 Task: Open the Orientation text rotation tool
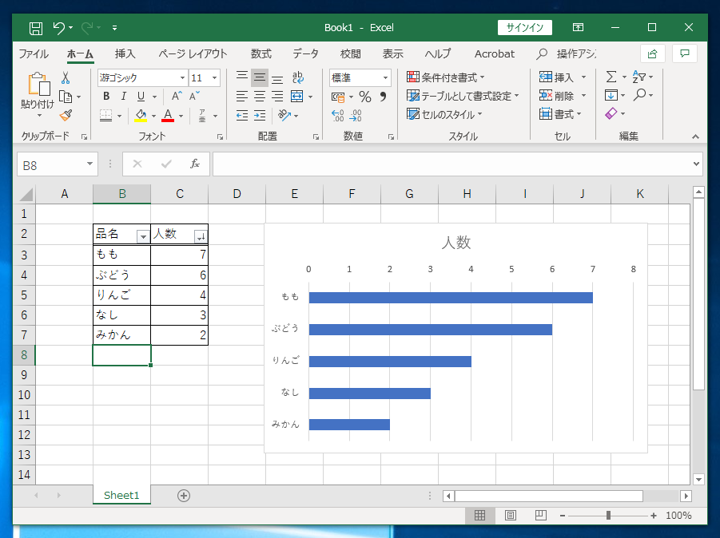click(x=285, y=115)
